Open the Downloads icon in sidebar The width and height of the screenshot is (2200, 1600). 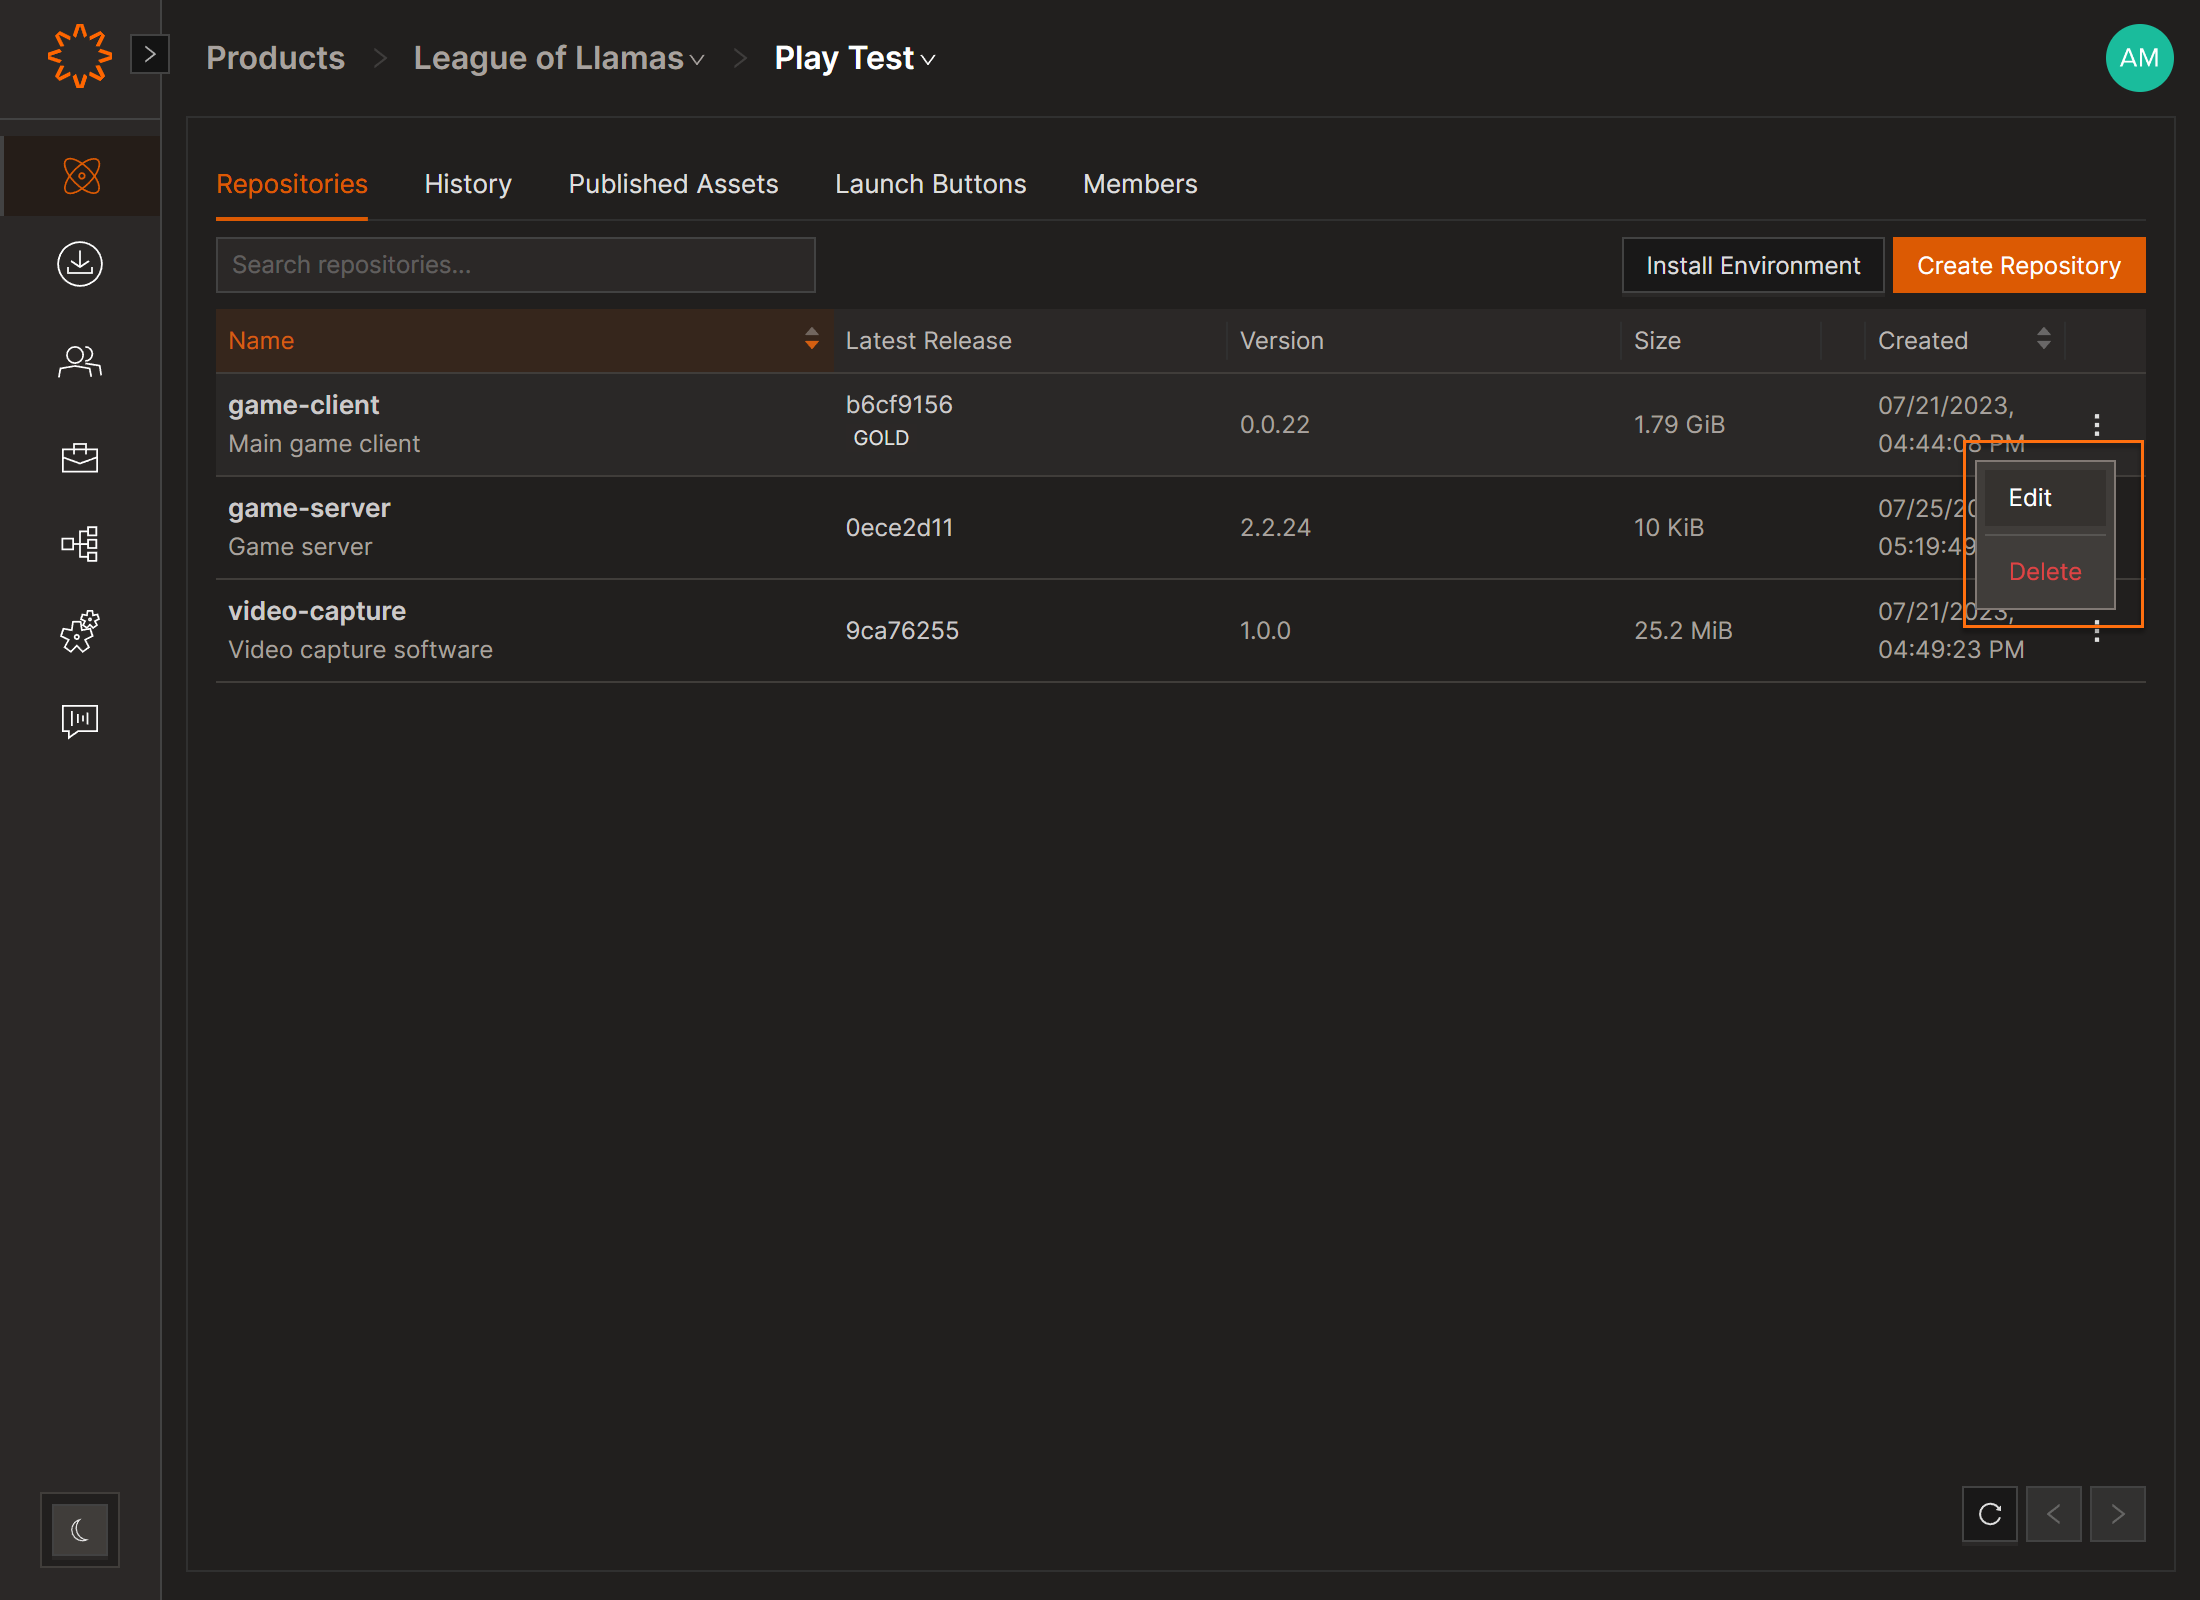click(x=80, y=264)
